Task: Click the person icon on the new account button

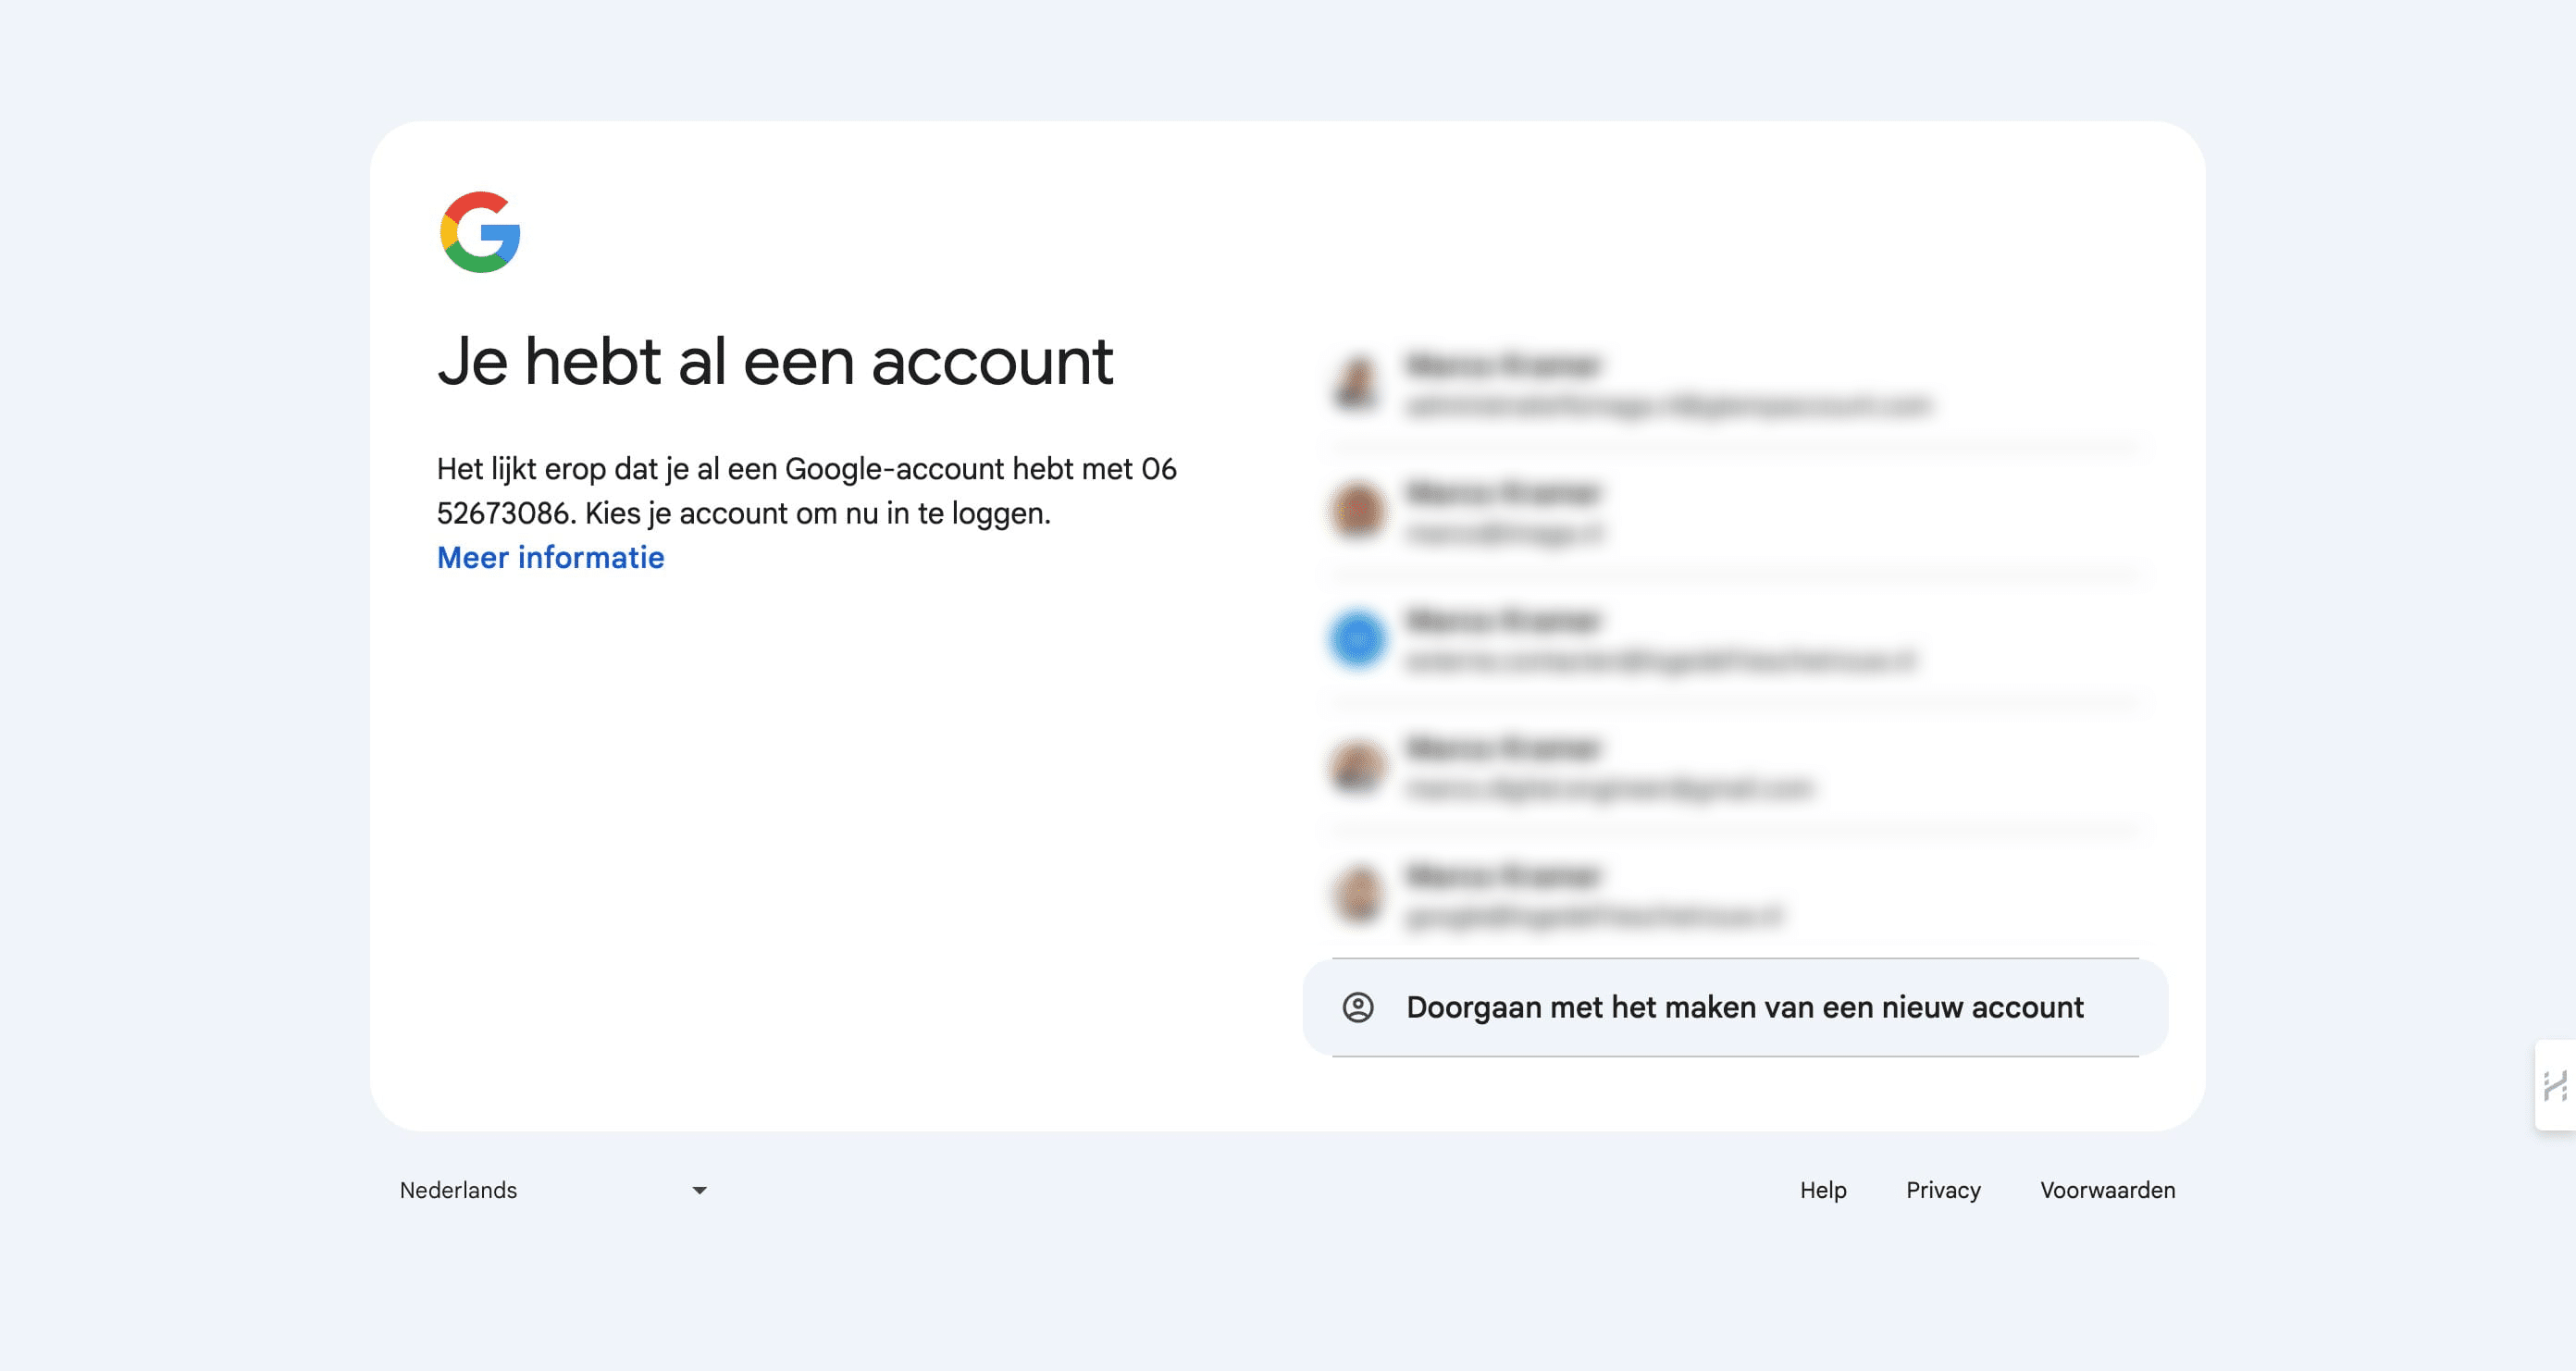Action: point(1358,1008)
